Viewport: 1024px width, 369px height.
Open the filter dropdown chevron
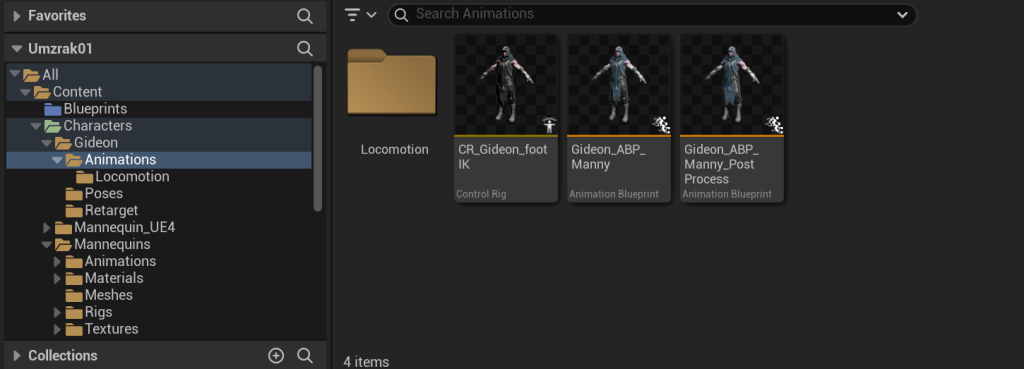click(372, 15)
